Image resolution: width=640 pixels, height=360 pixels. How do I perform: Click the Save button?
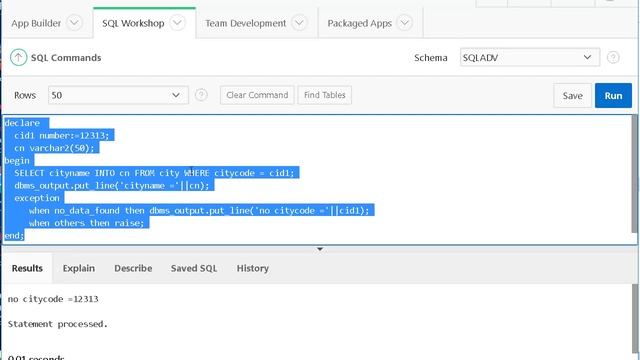572,96
